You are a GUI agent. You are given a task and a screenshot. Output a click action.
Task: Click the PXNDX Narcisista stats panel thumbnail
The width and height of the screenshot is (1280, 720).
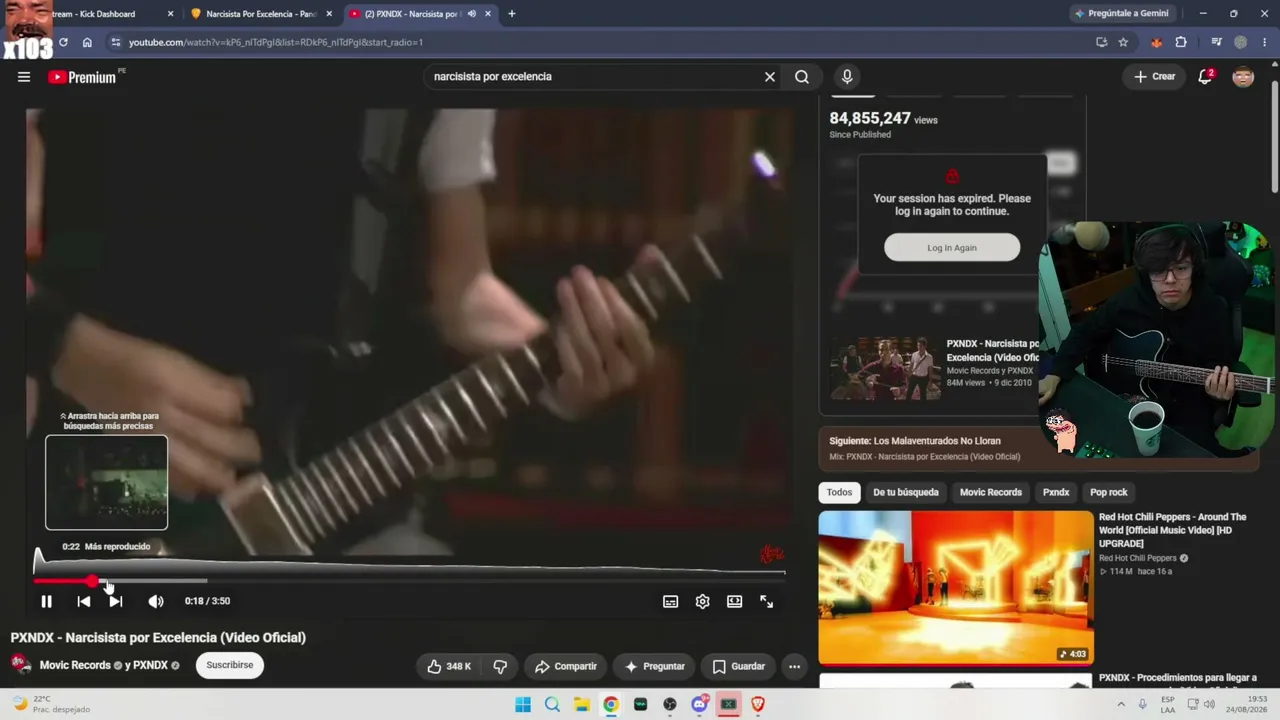886,369
